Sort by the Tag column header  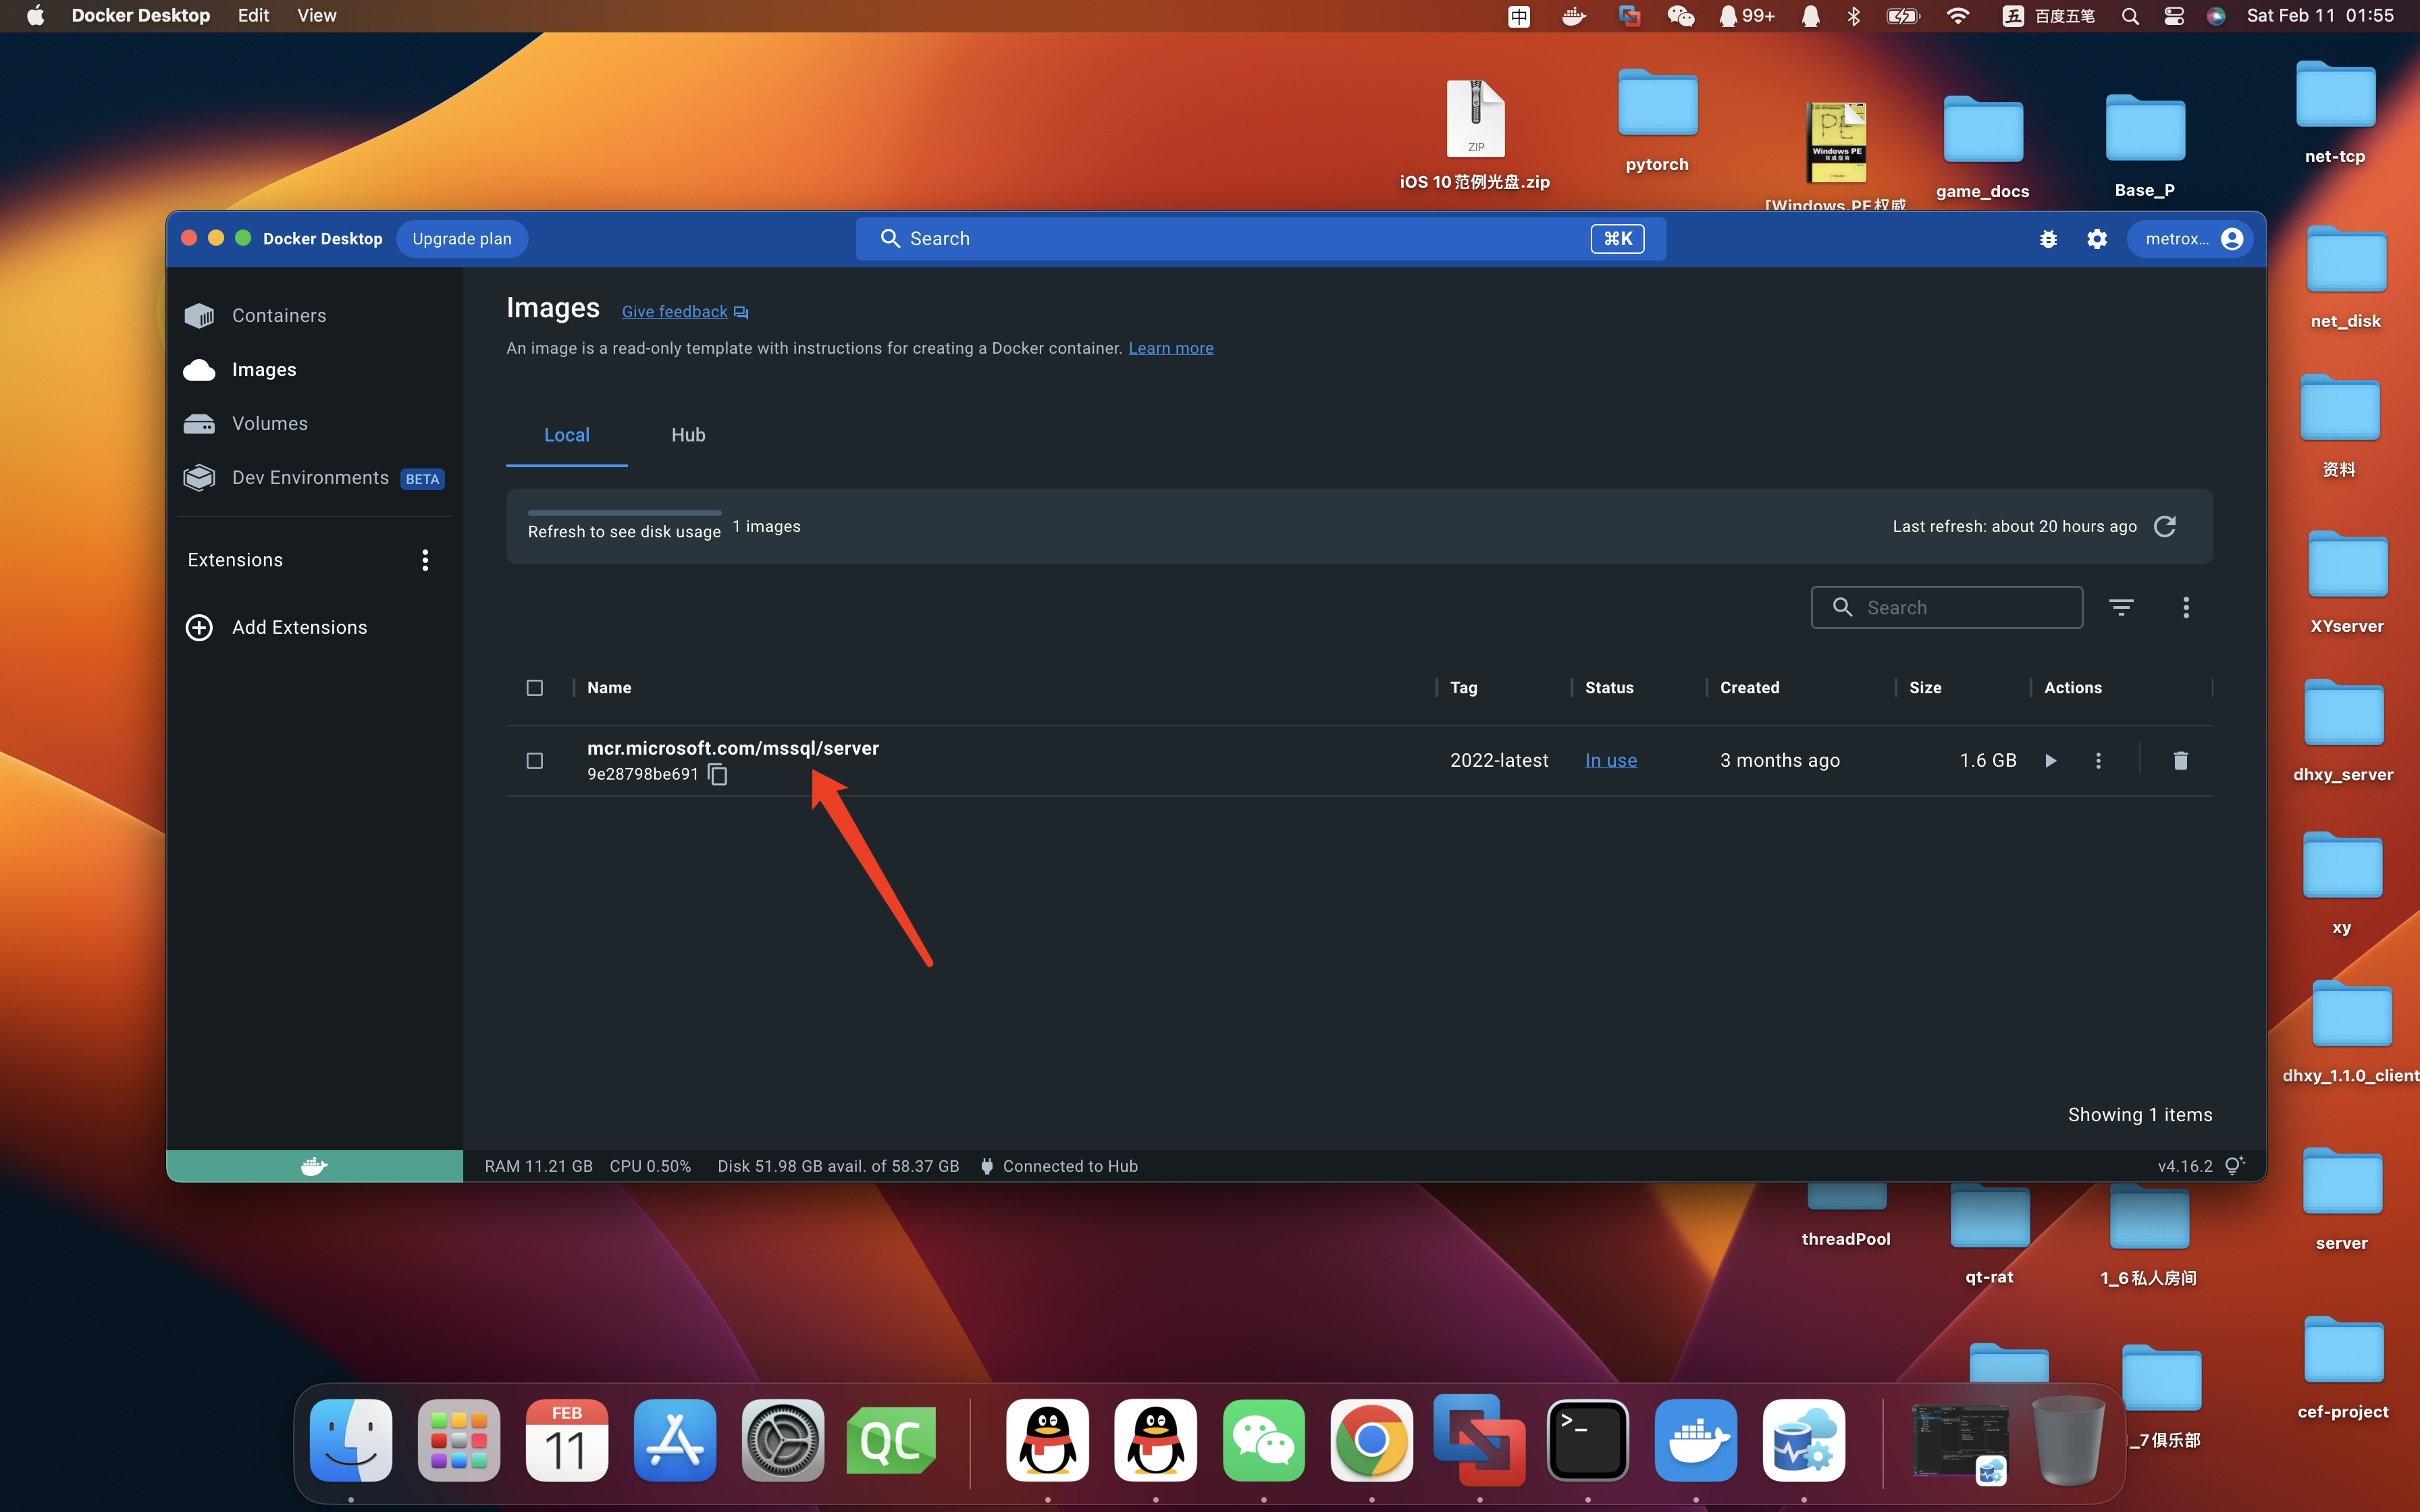tap(1464, 688)
